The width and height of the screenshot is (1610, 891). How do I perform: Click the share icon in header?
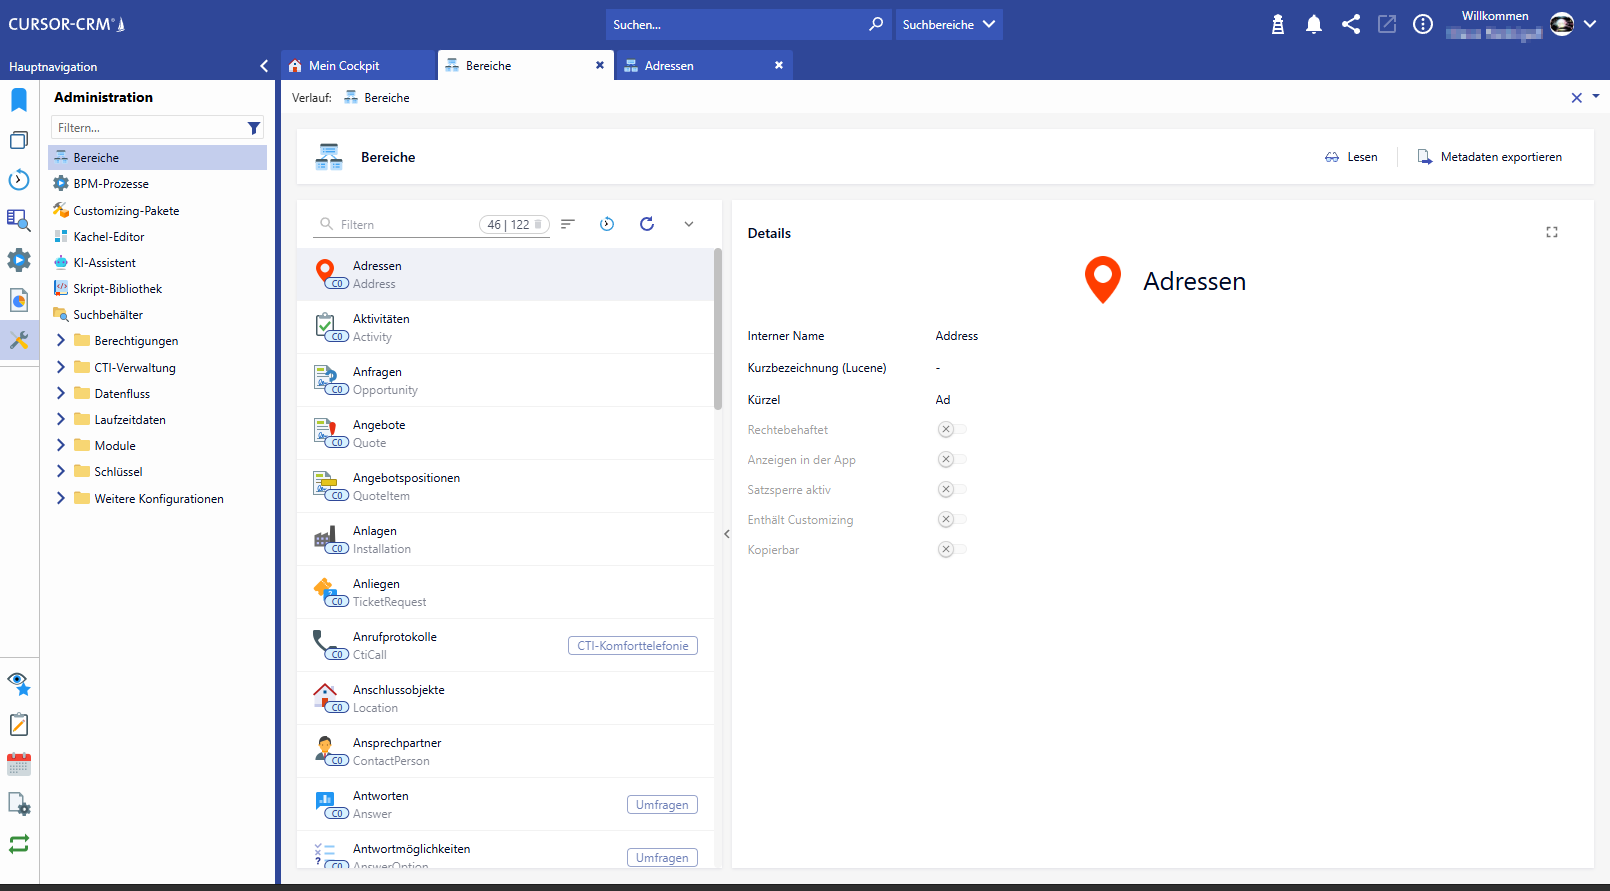1351,25
